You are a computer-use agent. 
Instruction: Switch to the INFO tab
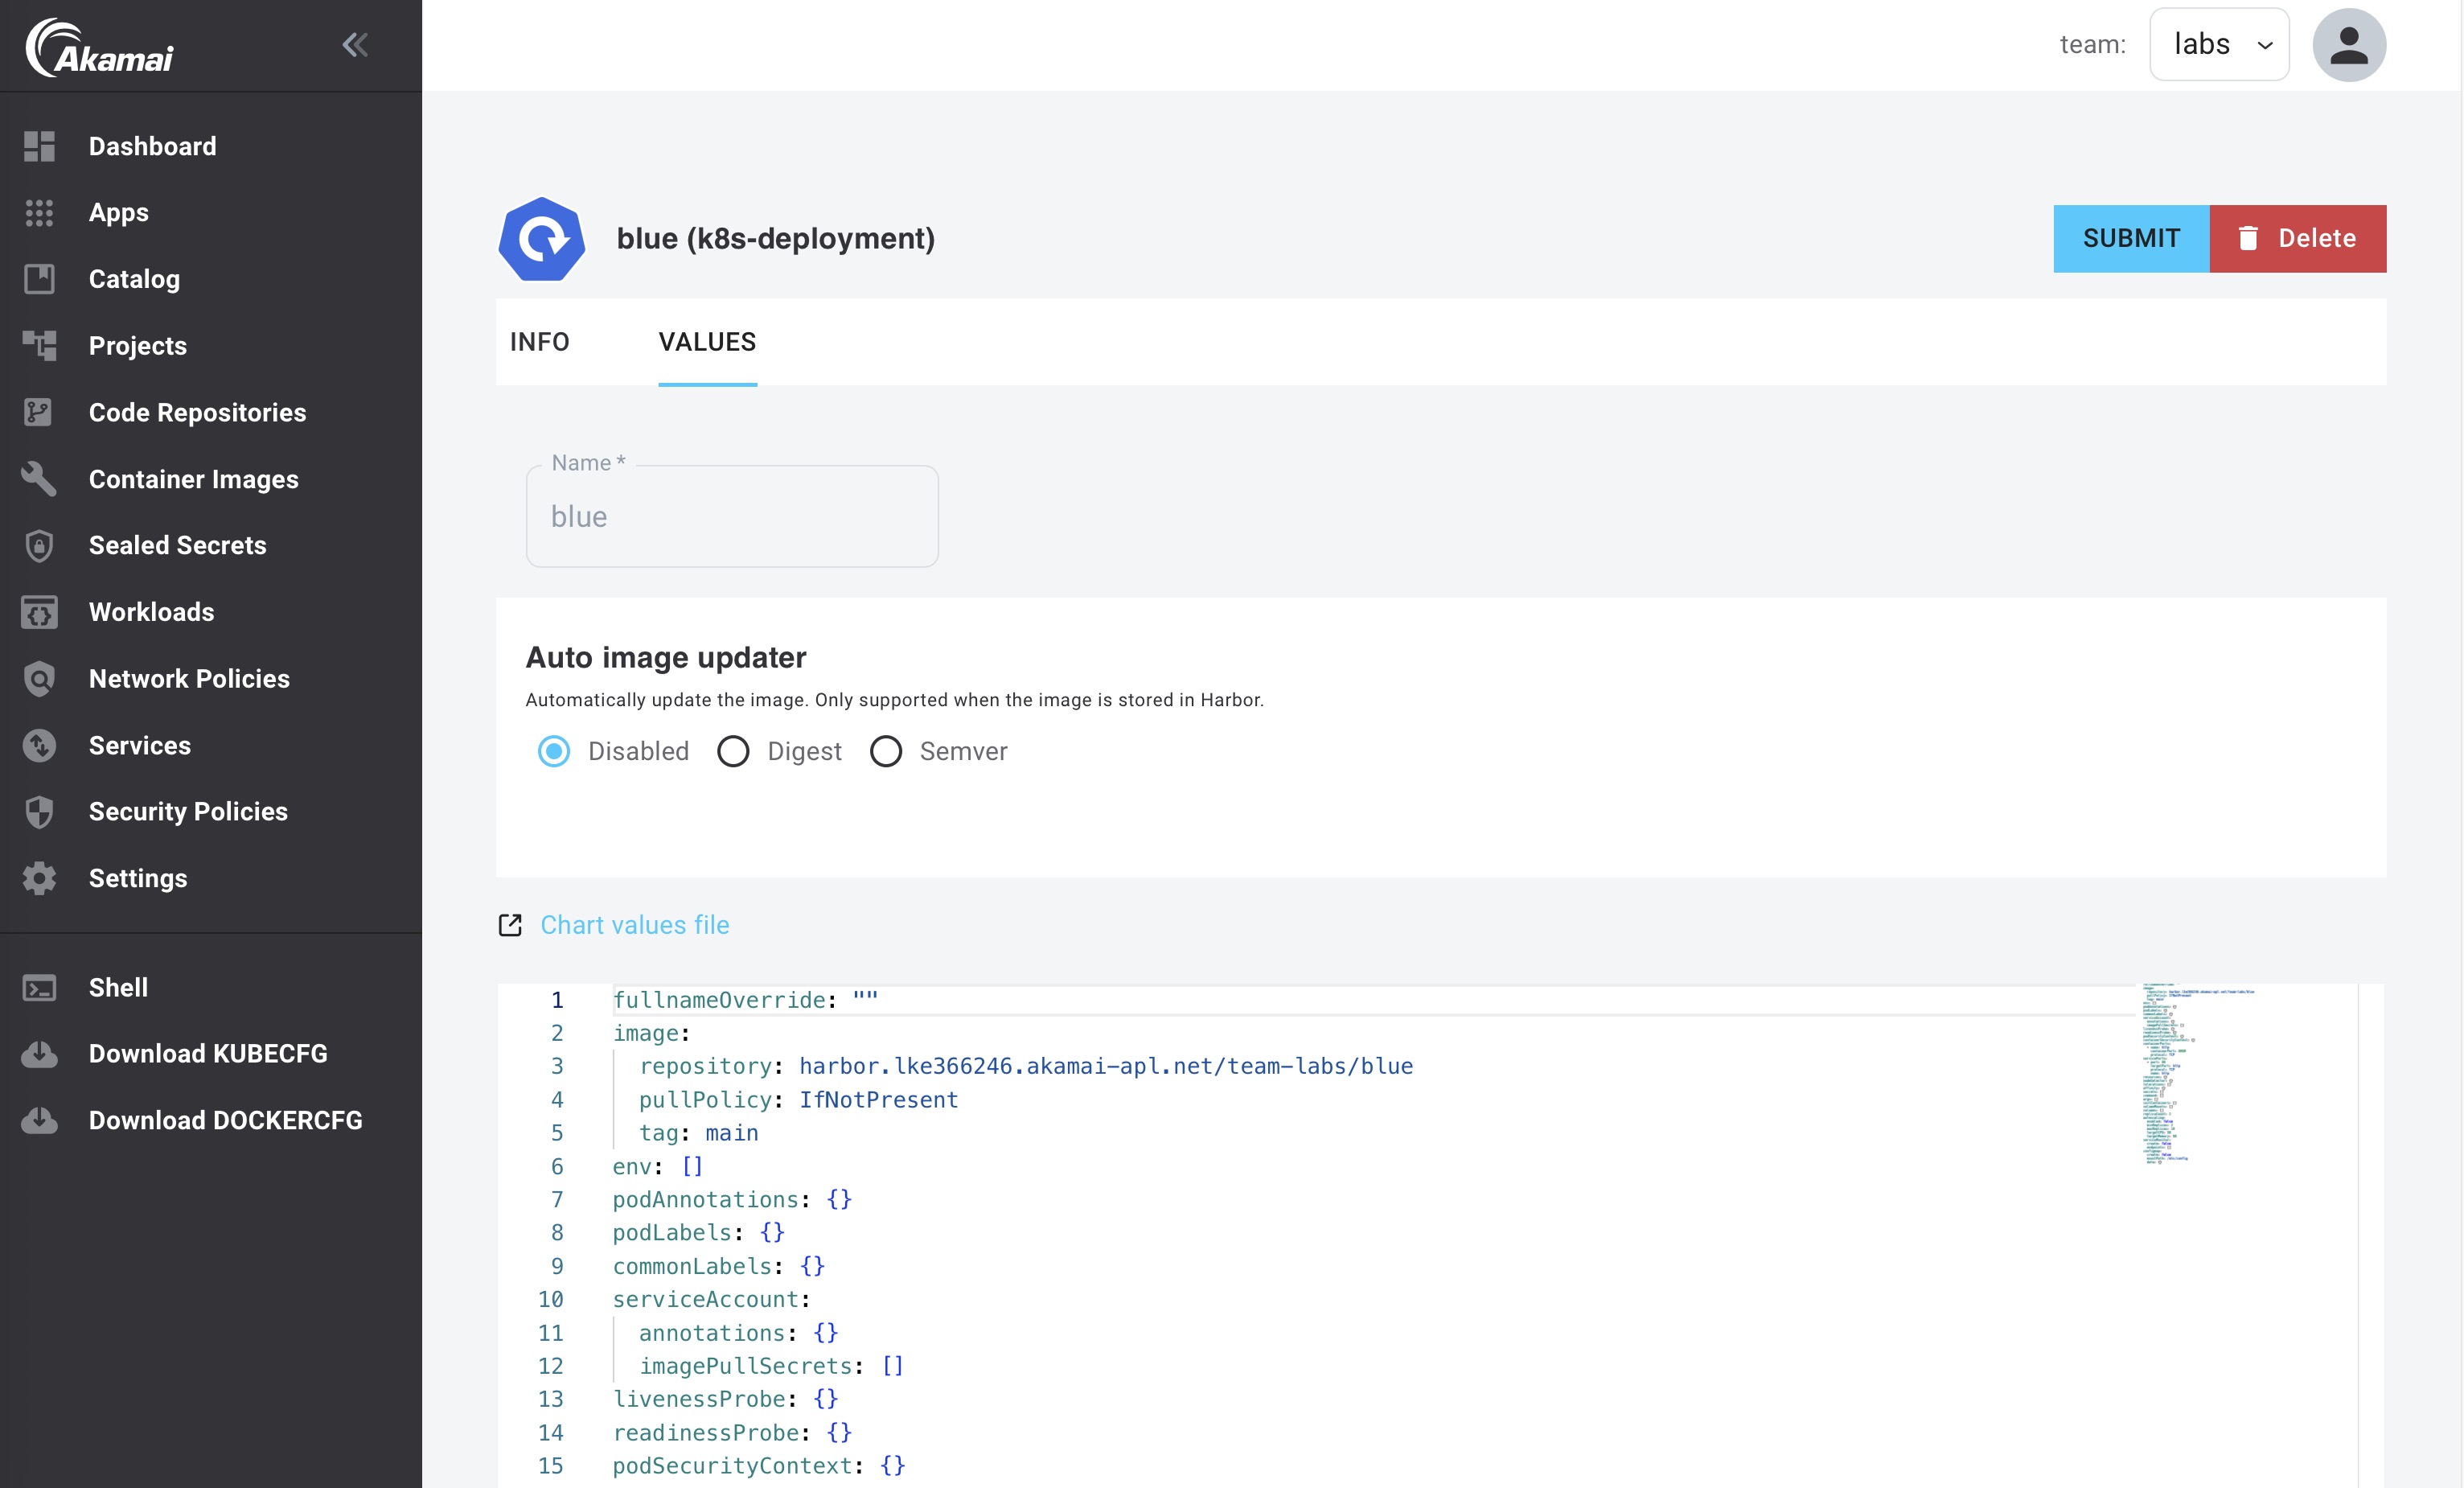[539, 342]
